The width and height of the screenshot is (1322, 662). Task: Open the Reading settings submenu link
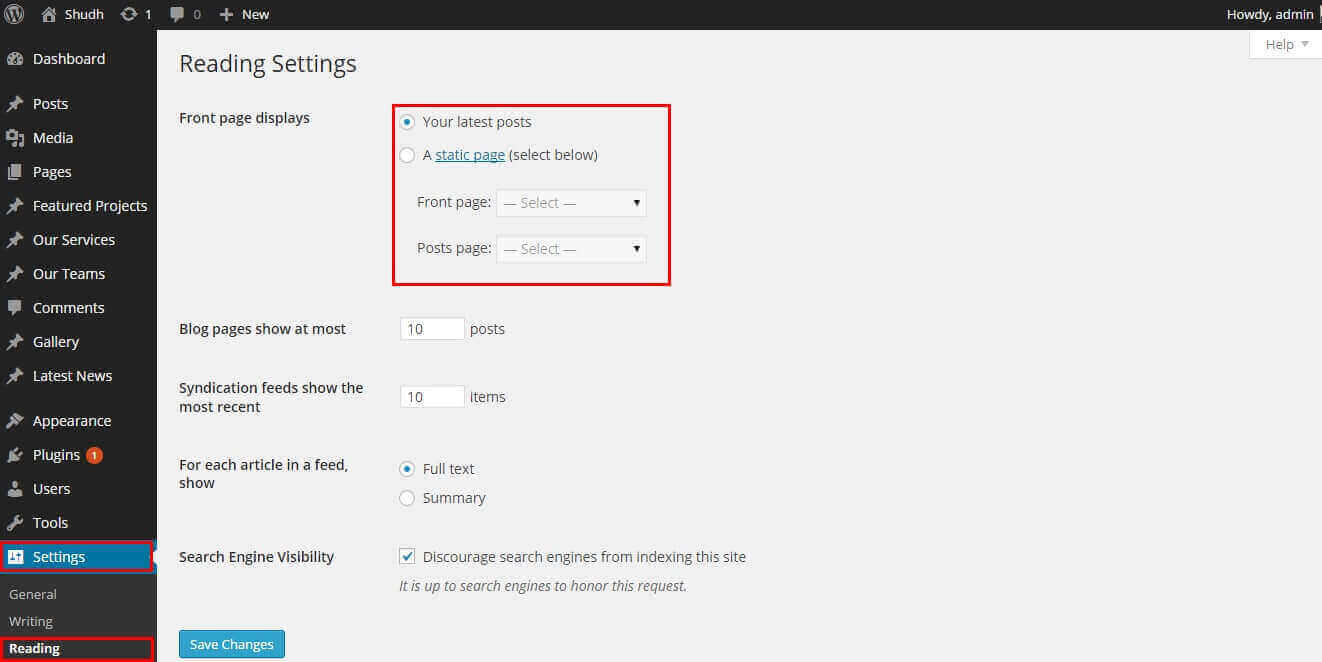click(35, 648)
